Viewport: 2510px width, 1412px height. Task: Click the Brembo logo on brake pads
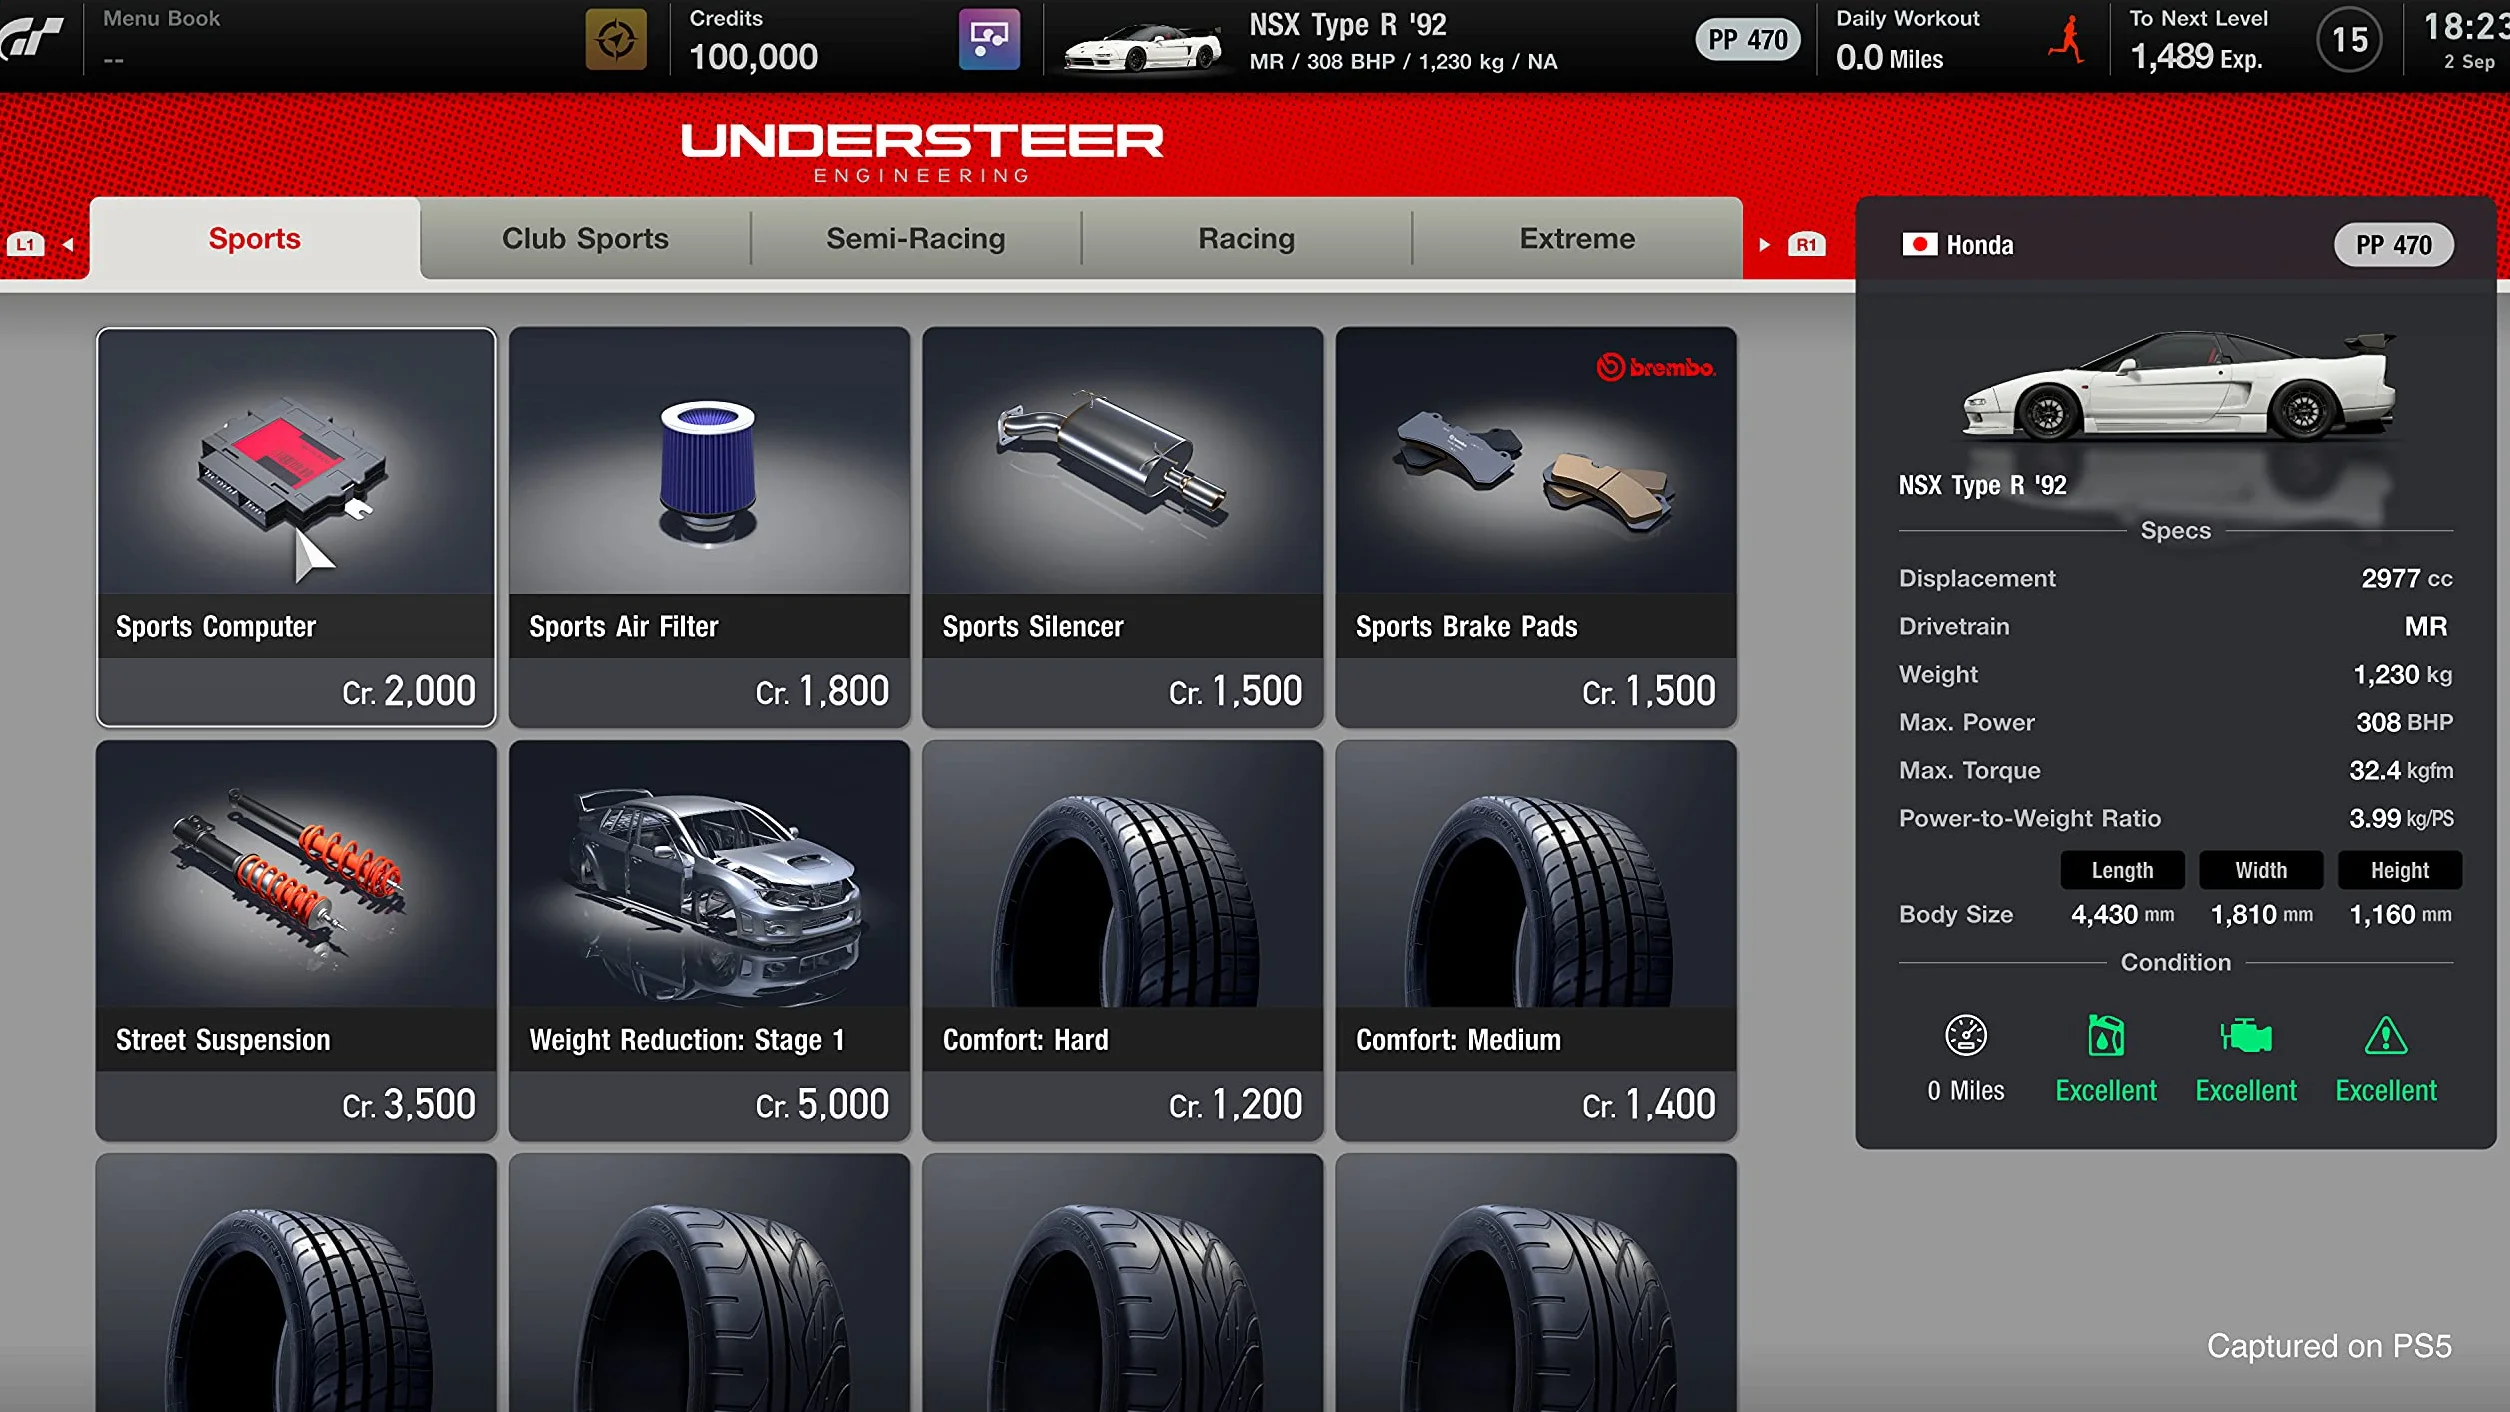click(1656, 367)
